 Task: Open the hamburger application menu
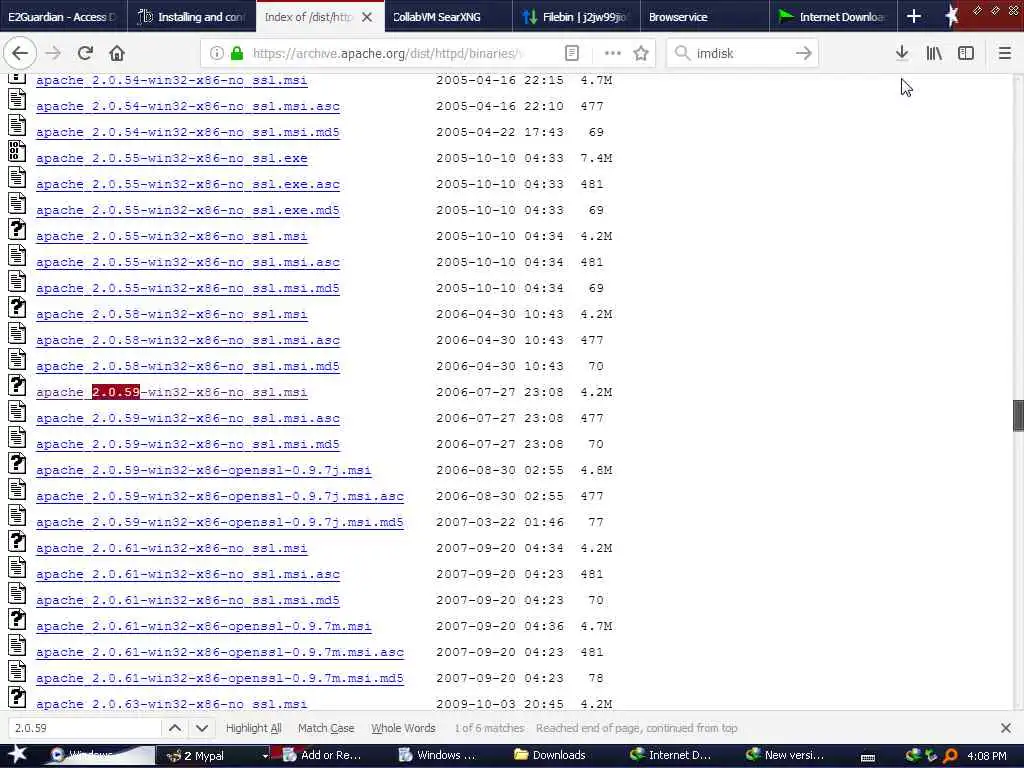pyautogui.click(x=1005, y=54)
